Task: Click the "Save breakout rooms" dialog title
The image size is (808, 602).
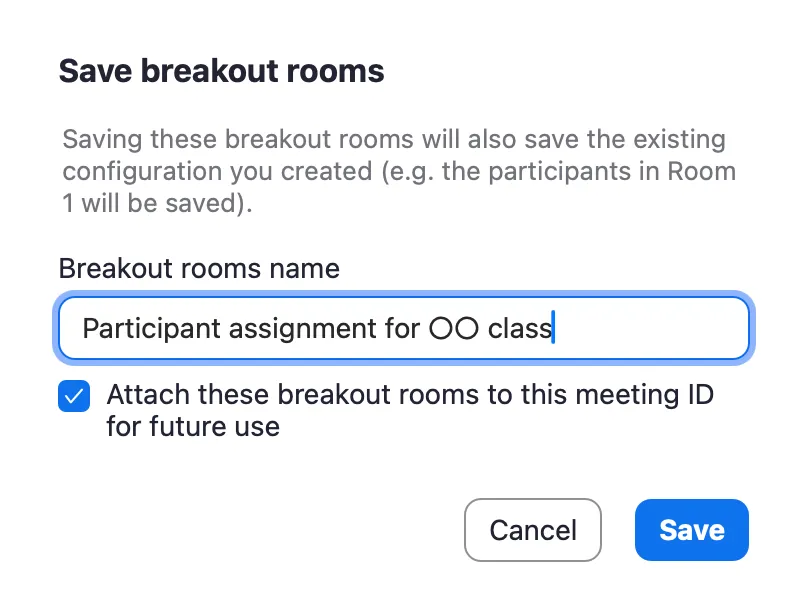Action: coord(221,72)
